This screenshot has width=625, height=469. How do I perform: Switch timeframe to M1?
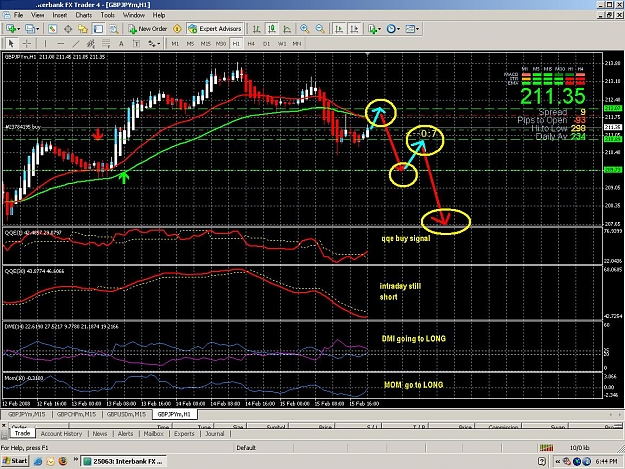[x=175, y=43]
